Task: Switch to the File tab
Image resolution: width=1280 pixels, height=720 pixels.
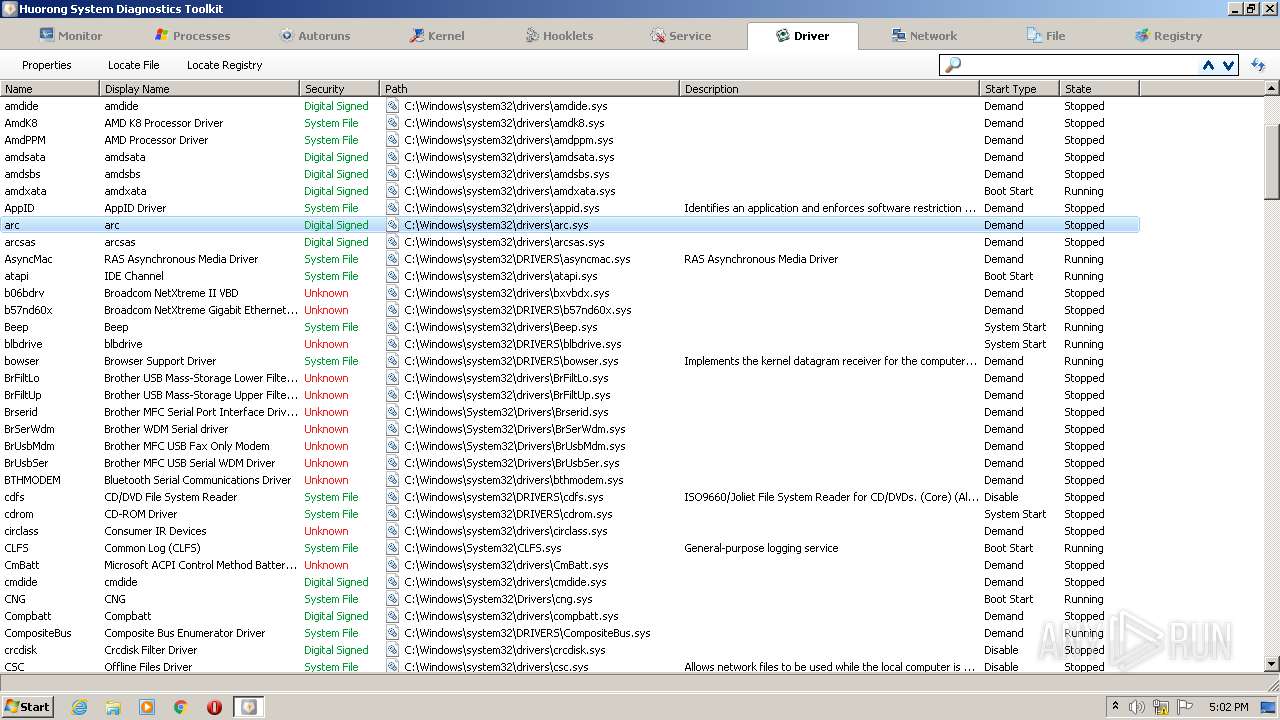Action: (1046, 35)
